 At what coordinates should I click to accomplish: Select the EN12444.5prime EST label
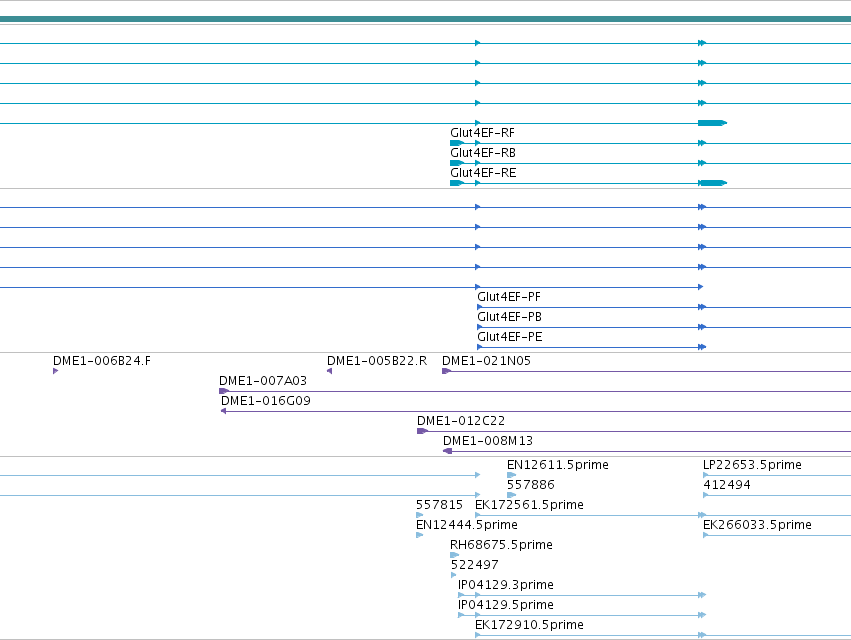coord(467,525)
